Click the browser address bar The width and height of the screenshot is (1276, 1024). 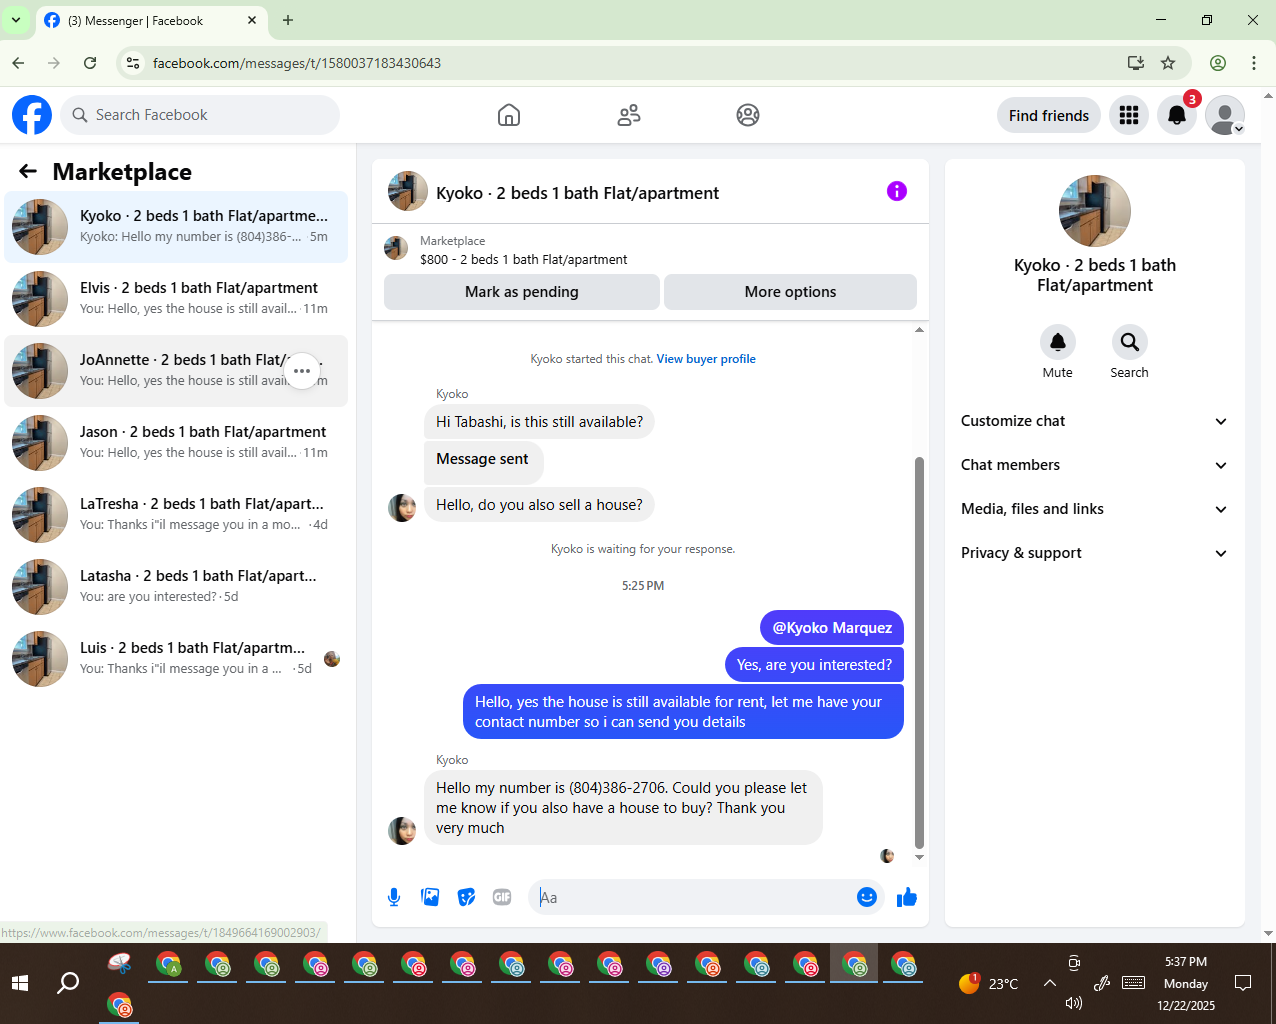point(630,63)
